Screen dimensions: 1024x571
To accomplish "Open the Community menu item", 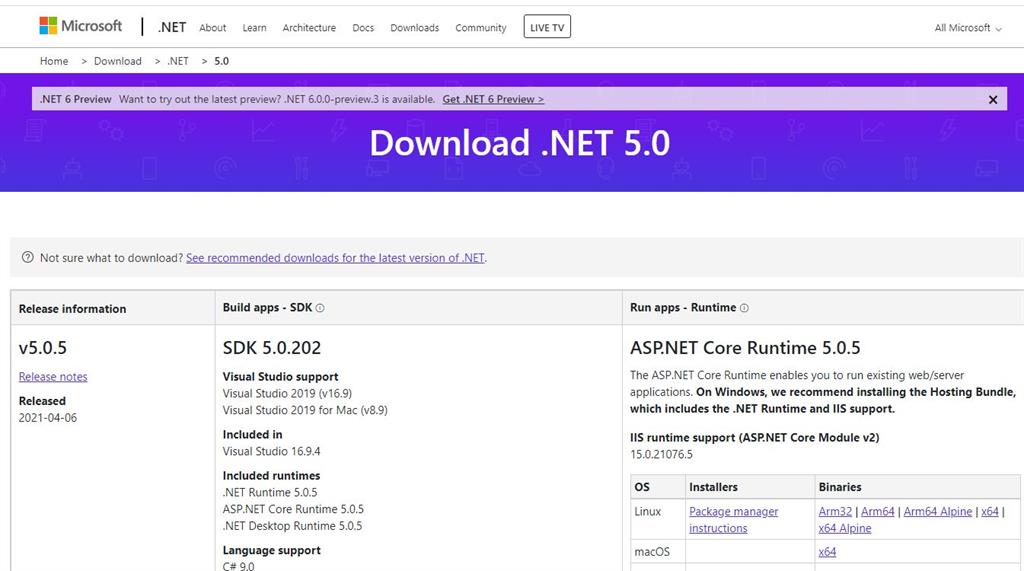I will point(481,27).
